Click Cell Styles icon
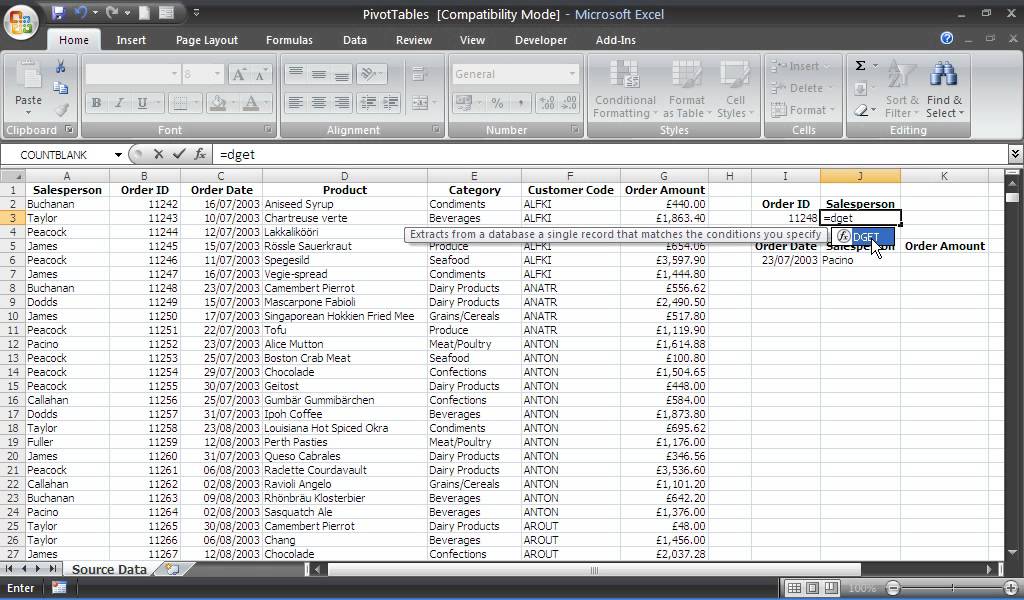1024x600 pixels. (735, 75)
